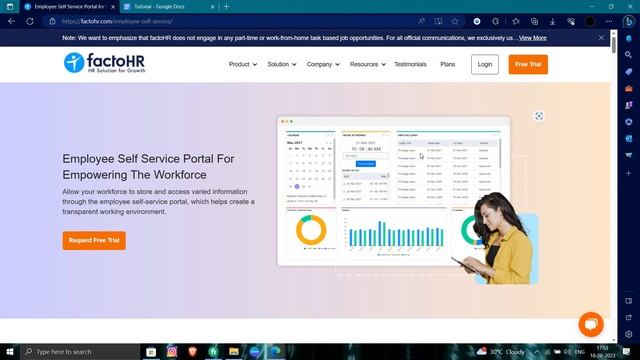Open the volume icon in the system tray
The image size is (640, 360).
tap(567, 351)
